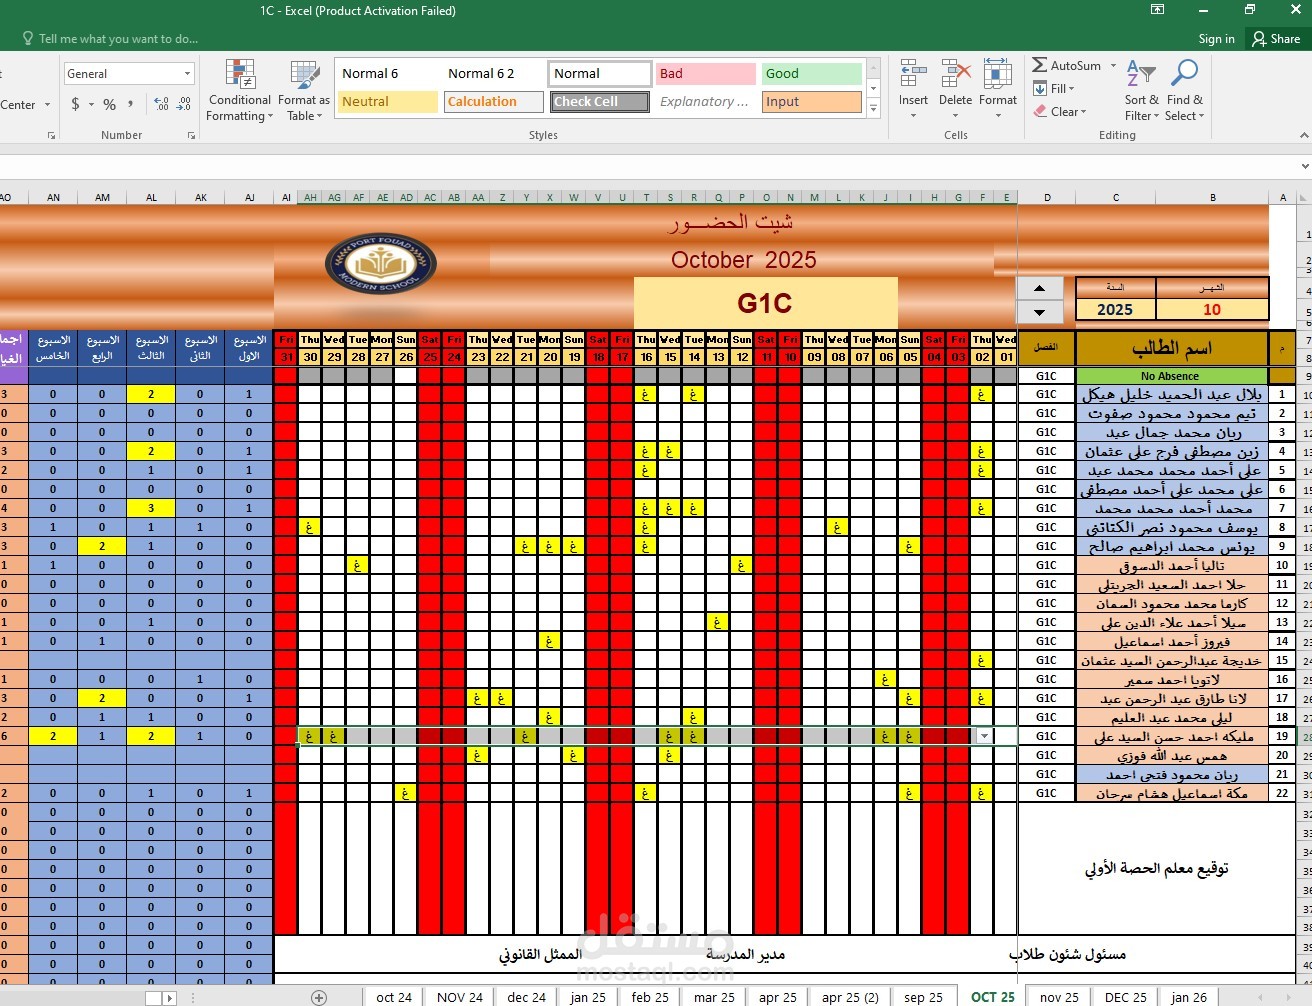
Task: Click the Fill down icon
Action: tap(1040, 89)
